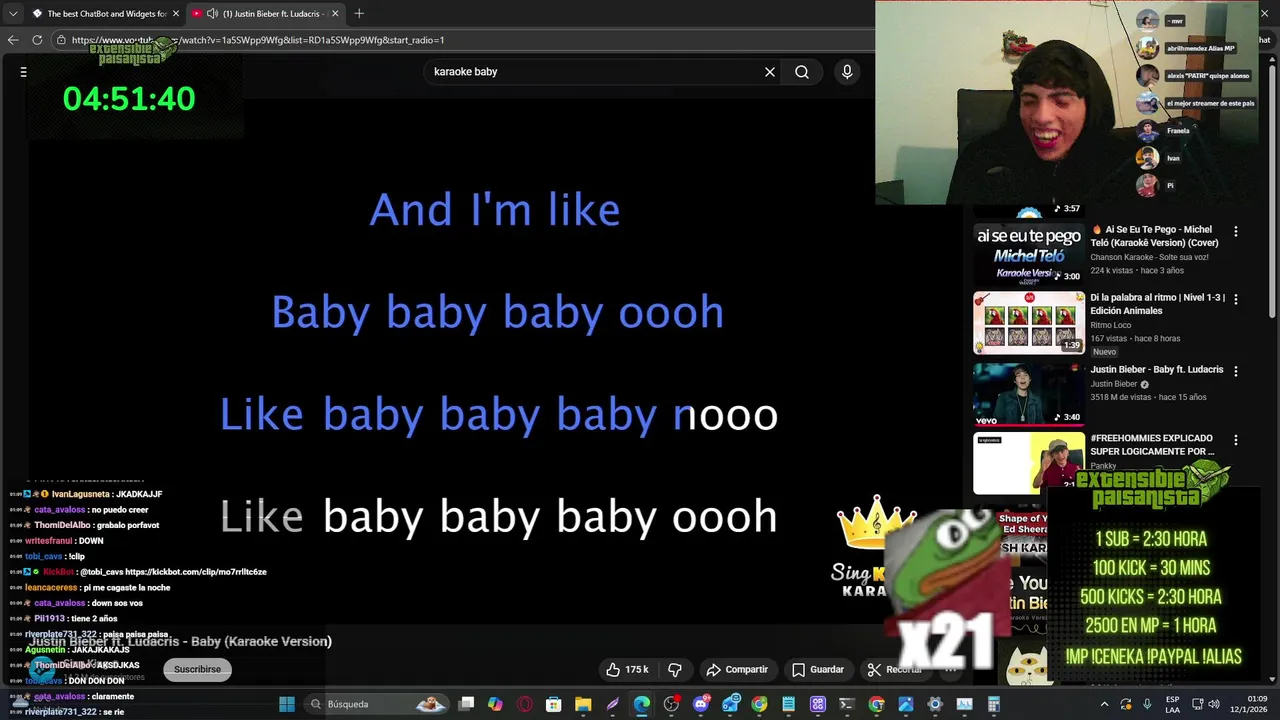Open volume control in system tray

[1214, 704]
